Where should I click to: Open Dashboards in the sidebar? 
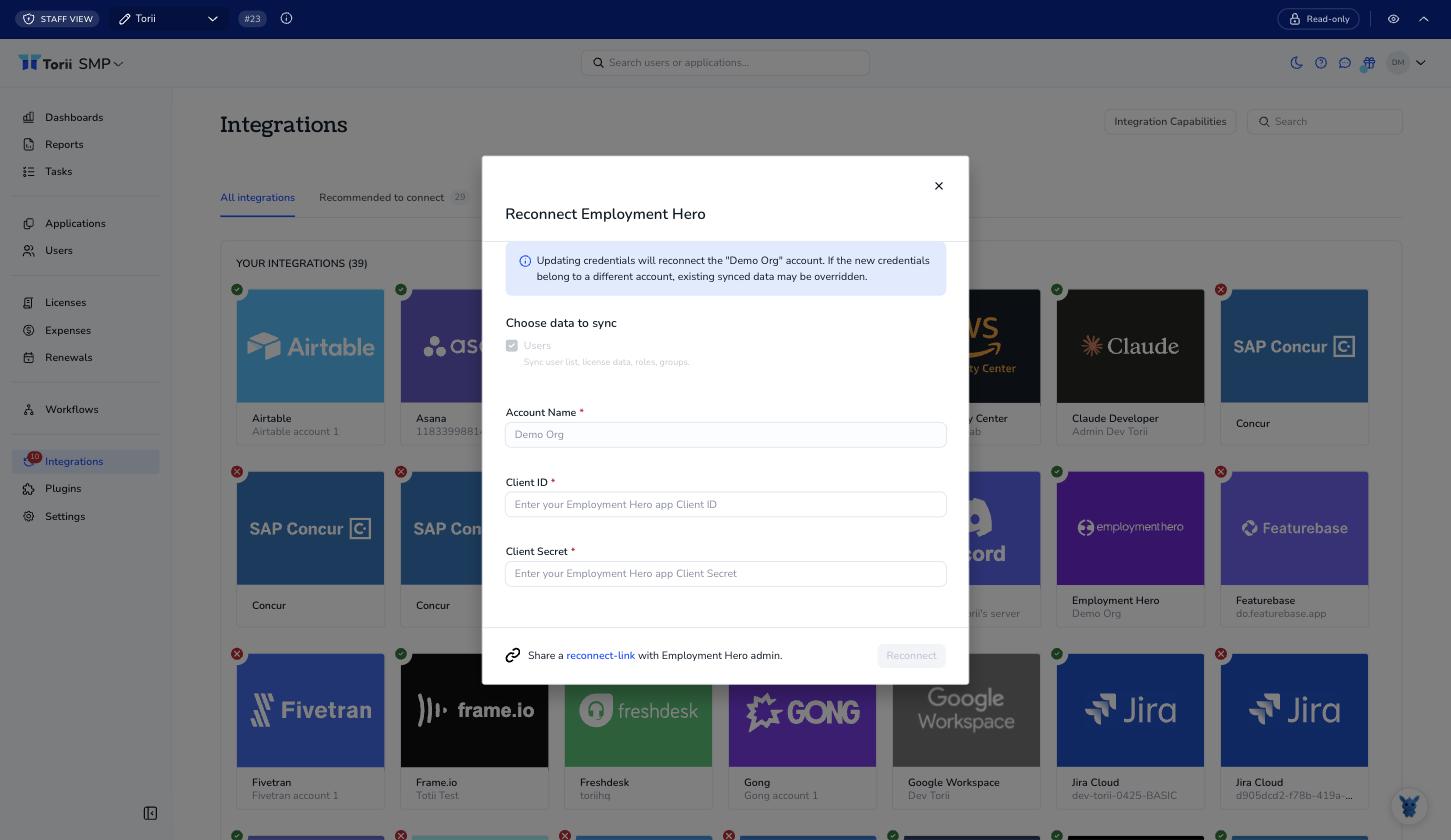click(85, 118)
